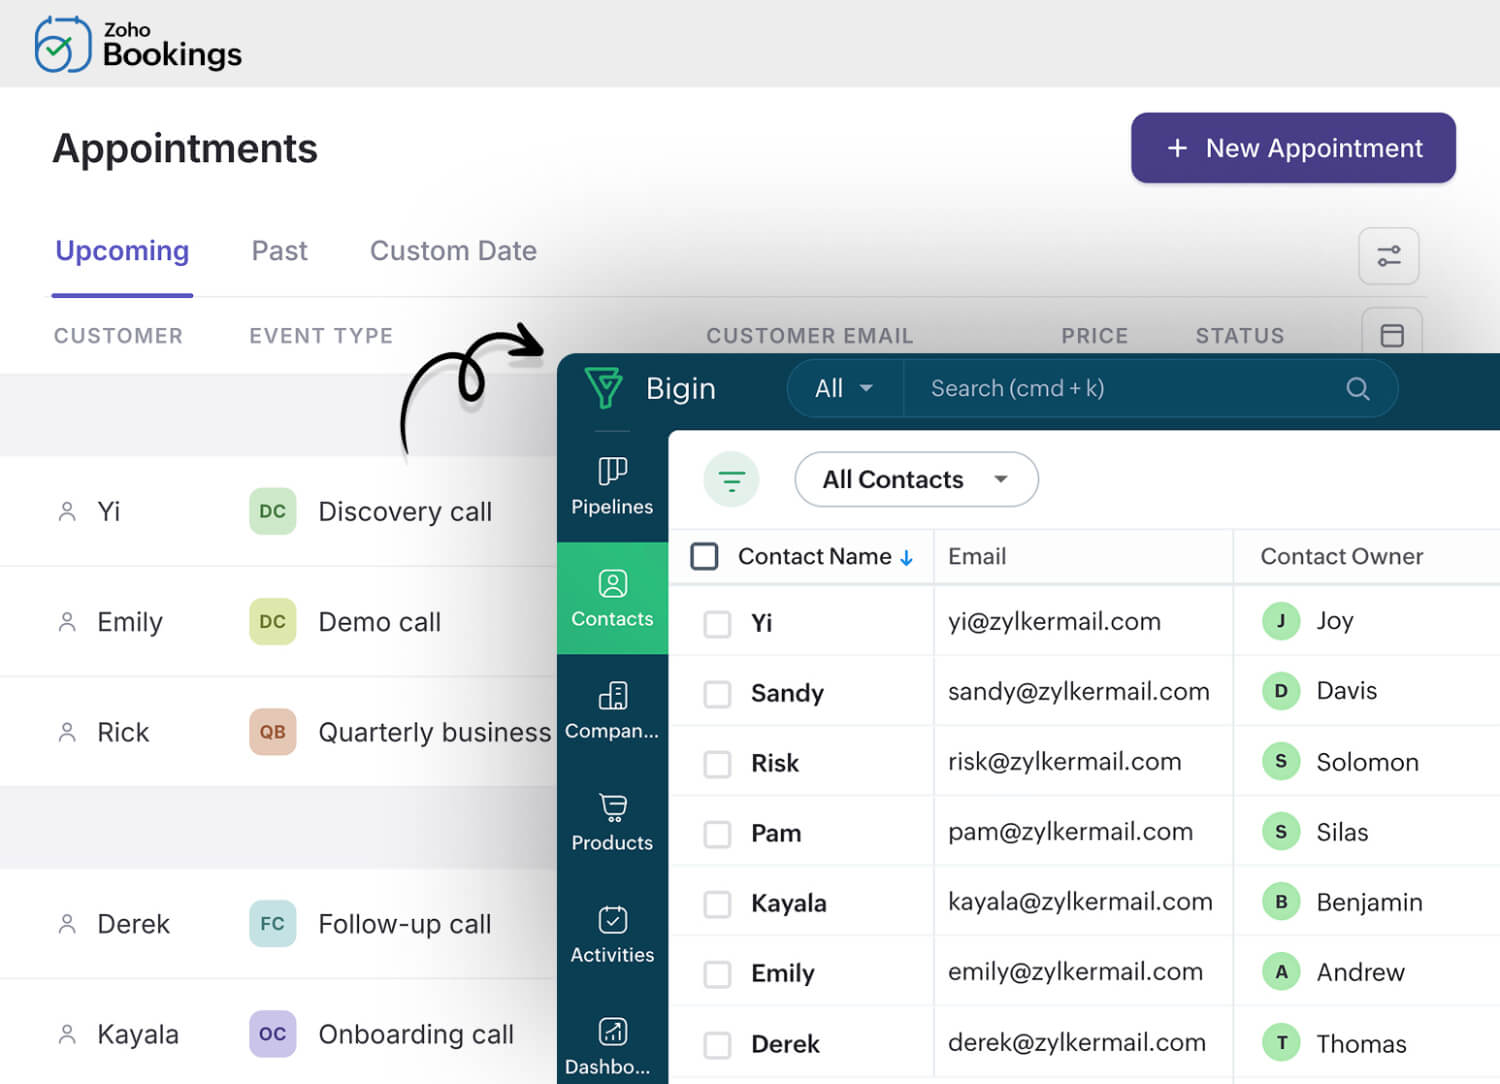The height and width of the screenshot is (1084, 1500).
Task: Click the FC badge for Follow-up call
Action: tap(272, 924)
